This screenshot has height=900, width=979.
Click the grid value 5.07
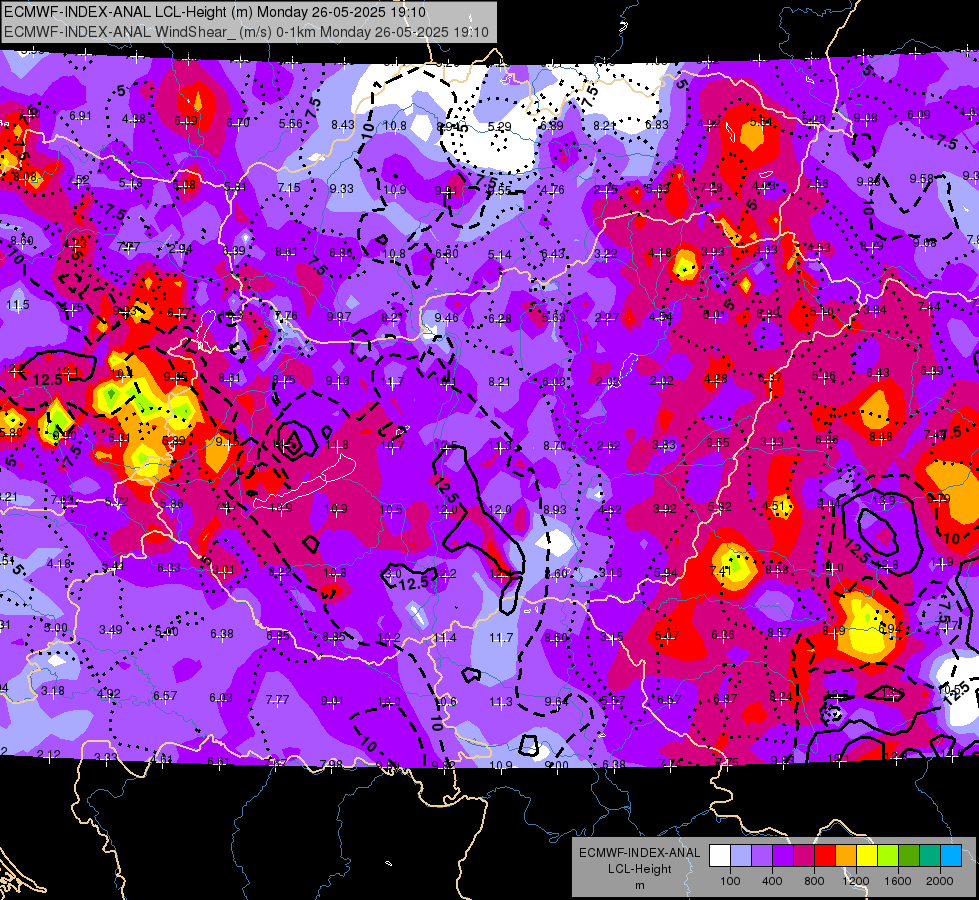tap(667, 636)
